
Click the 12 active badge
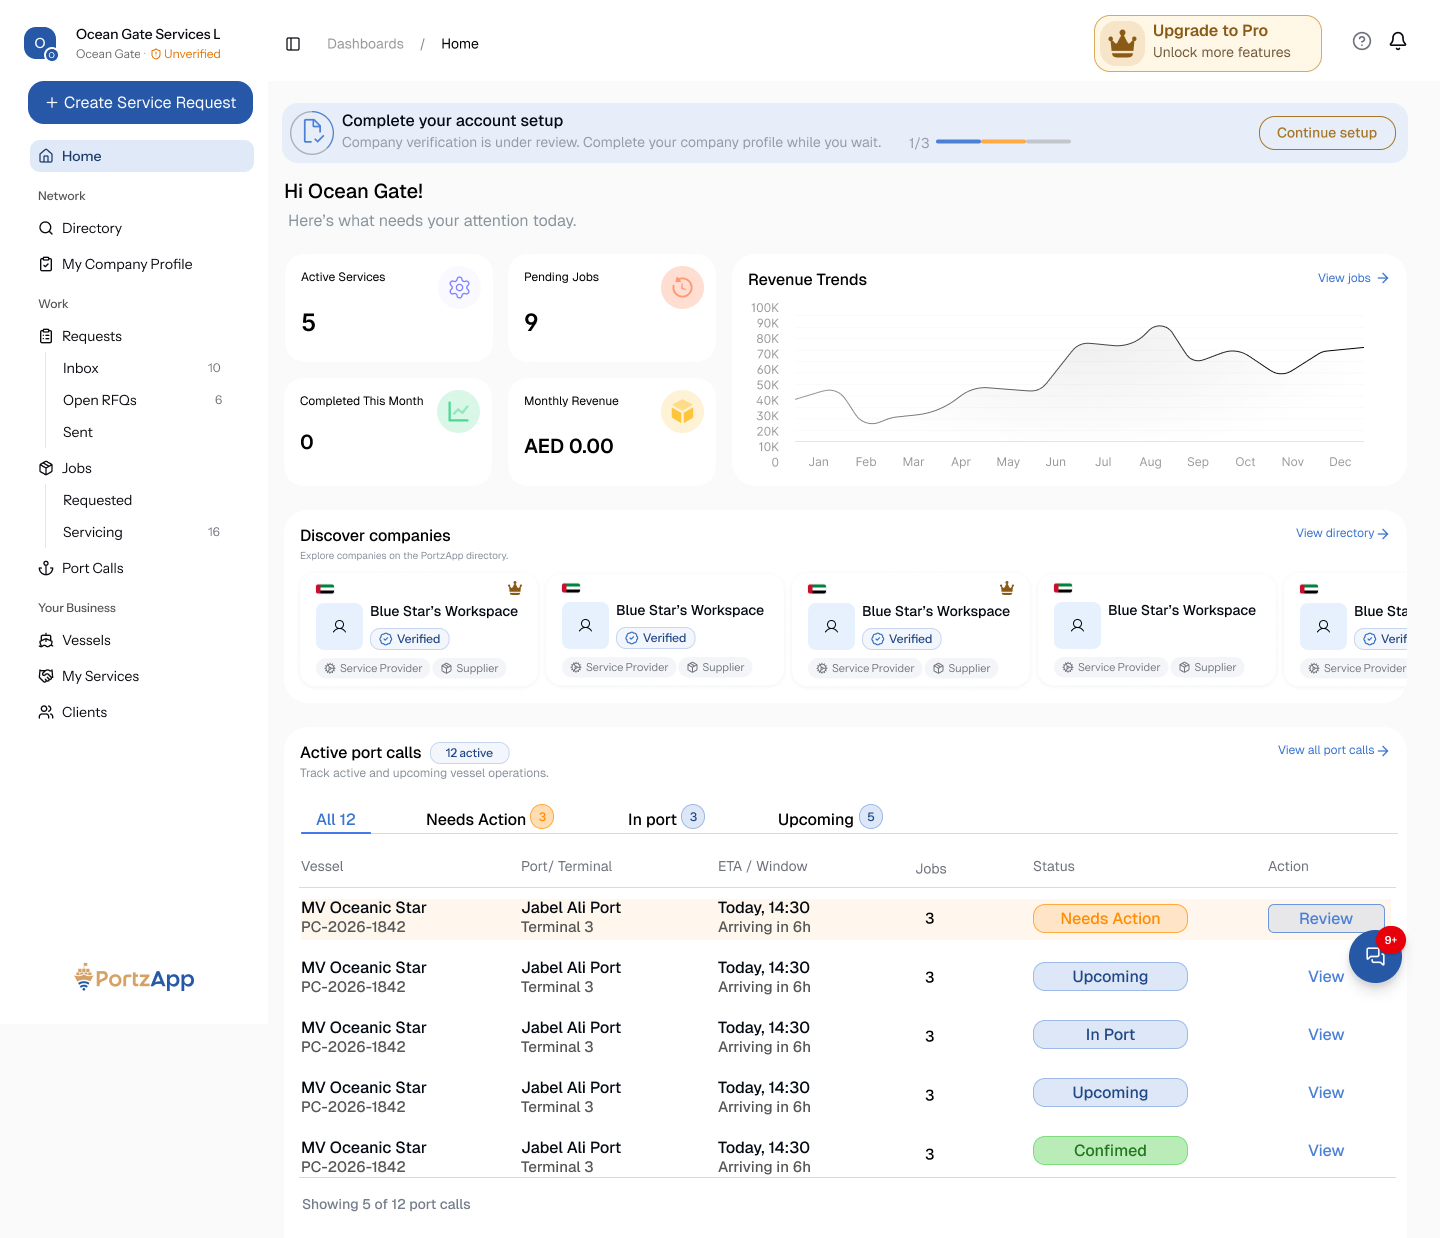(469, 753)
